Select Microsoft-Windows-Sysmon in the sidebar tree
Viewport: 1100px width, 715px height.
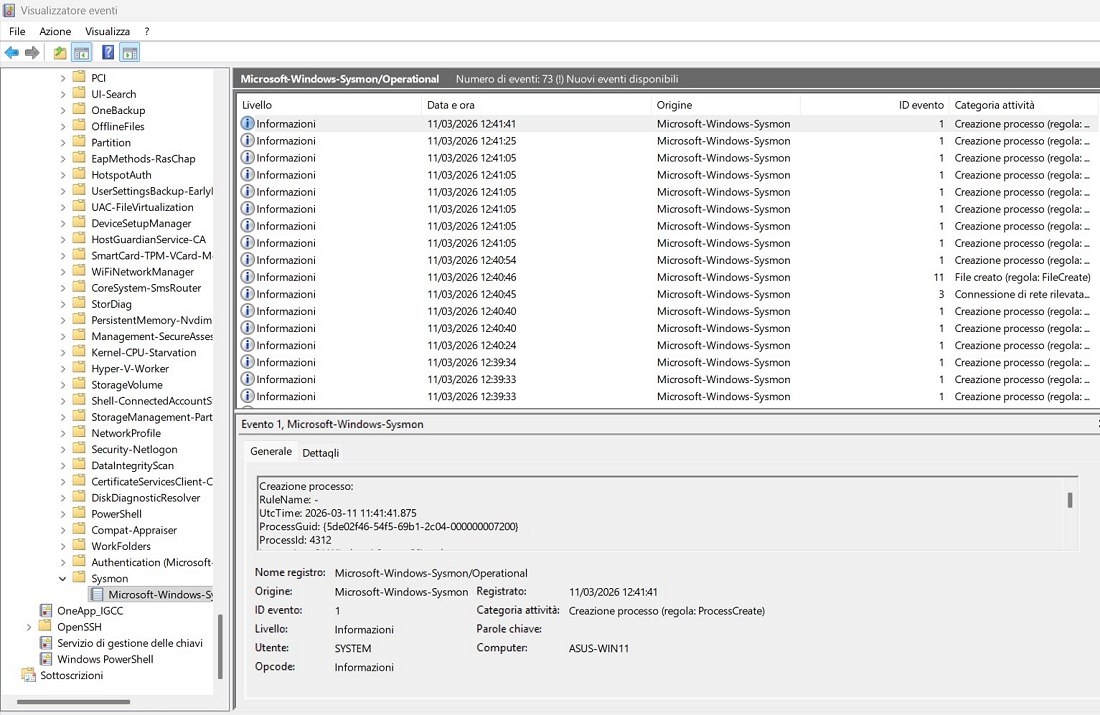(x=152, y=594)
